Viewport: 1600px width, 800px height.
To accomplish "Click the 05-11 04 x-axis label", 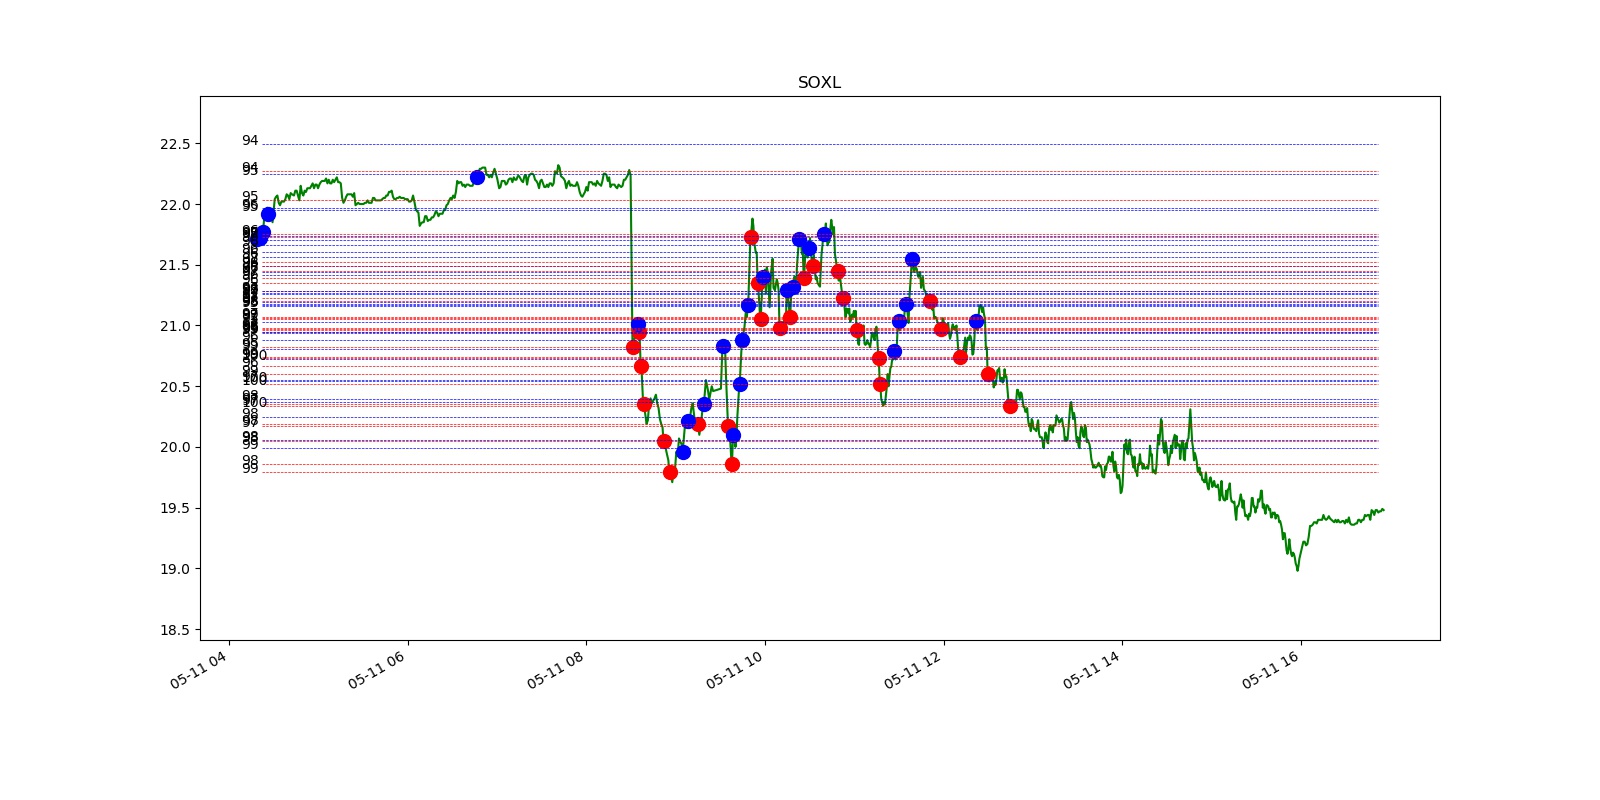I will point(199,669).
